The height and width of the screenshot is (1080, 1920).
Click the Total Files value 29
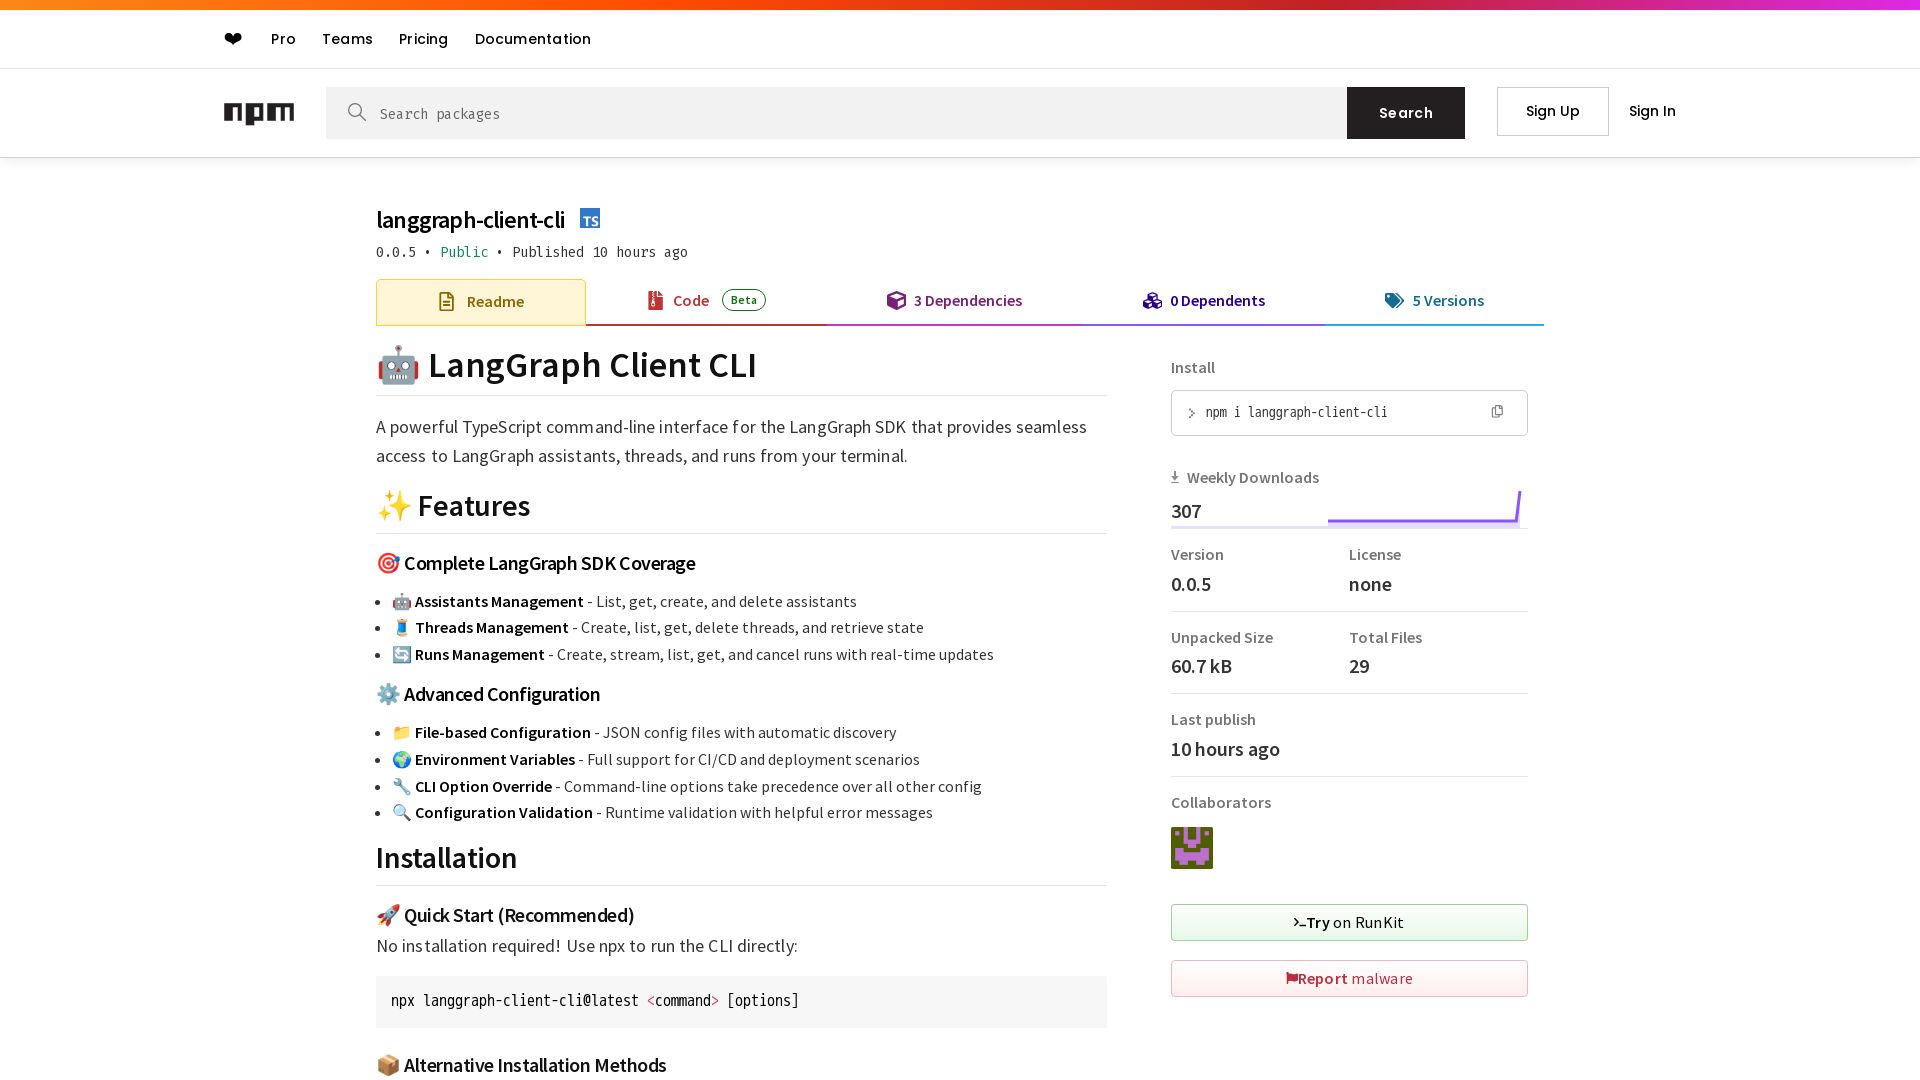click(1359, 667)
